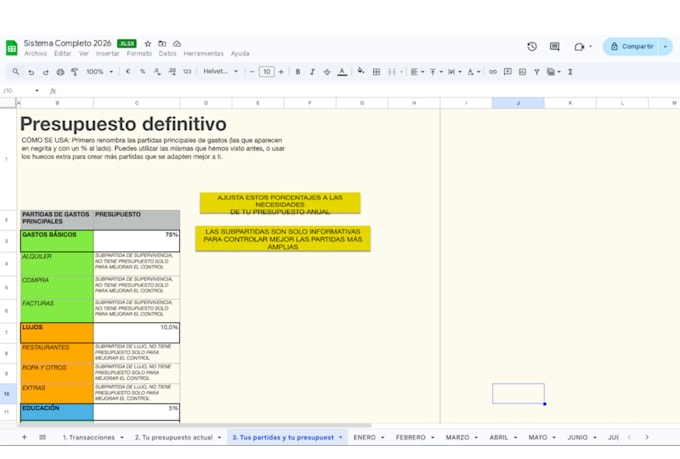Add a new sheet with plus
Viewport: 680px width, 459px height.
pyautogui.click(x=24, y=437)
